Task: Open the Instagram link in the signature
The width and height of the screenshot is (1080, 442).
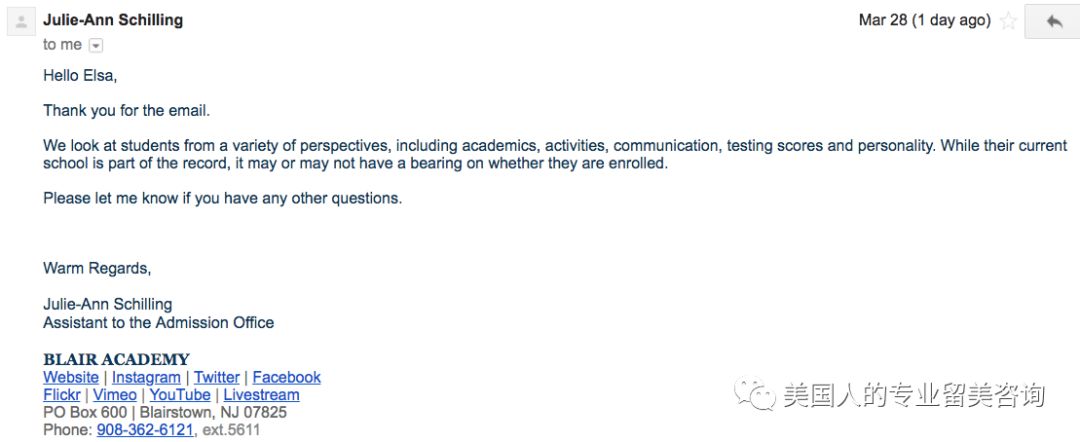Action: coord(146,377)
